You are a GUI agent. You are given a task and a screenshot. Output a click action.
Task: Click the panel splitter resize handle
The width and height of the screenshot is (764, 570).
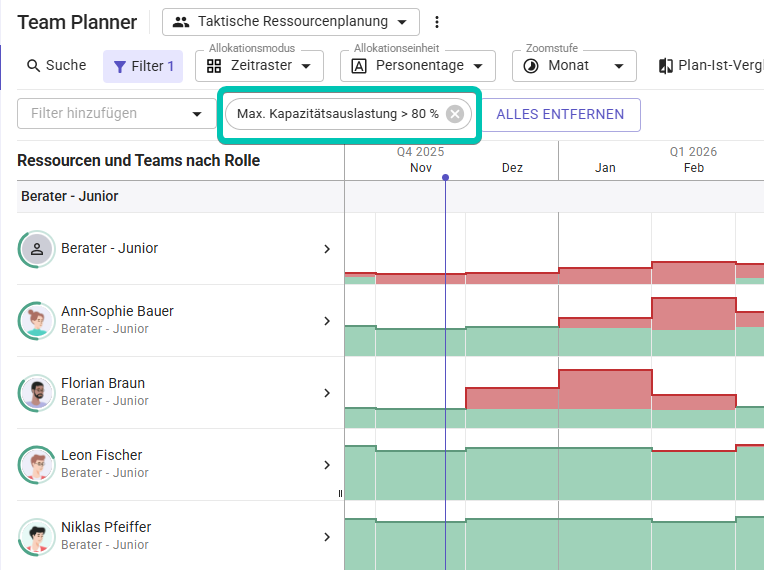pyautogui.click(x=340, y=493)
